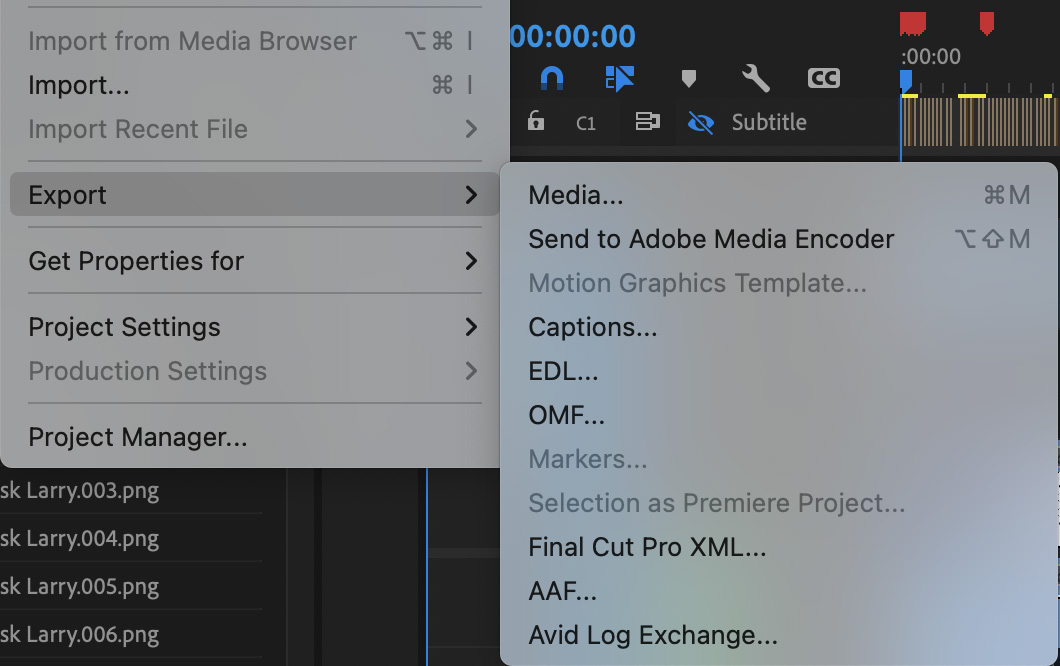Viewport: 1060px width, 666px height.
Task: Toggle the Subtitle track lock
Action: [x=536, y=122]
